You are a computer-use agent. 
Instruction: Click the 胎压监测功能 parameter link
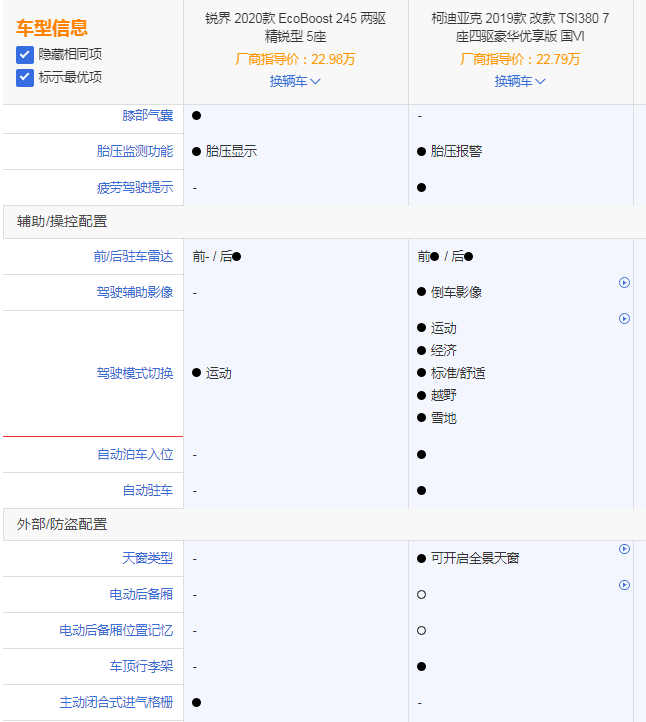pos(135,151)
